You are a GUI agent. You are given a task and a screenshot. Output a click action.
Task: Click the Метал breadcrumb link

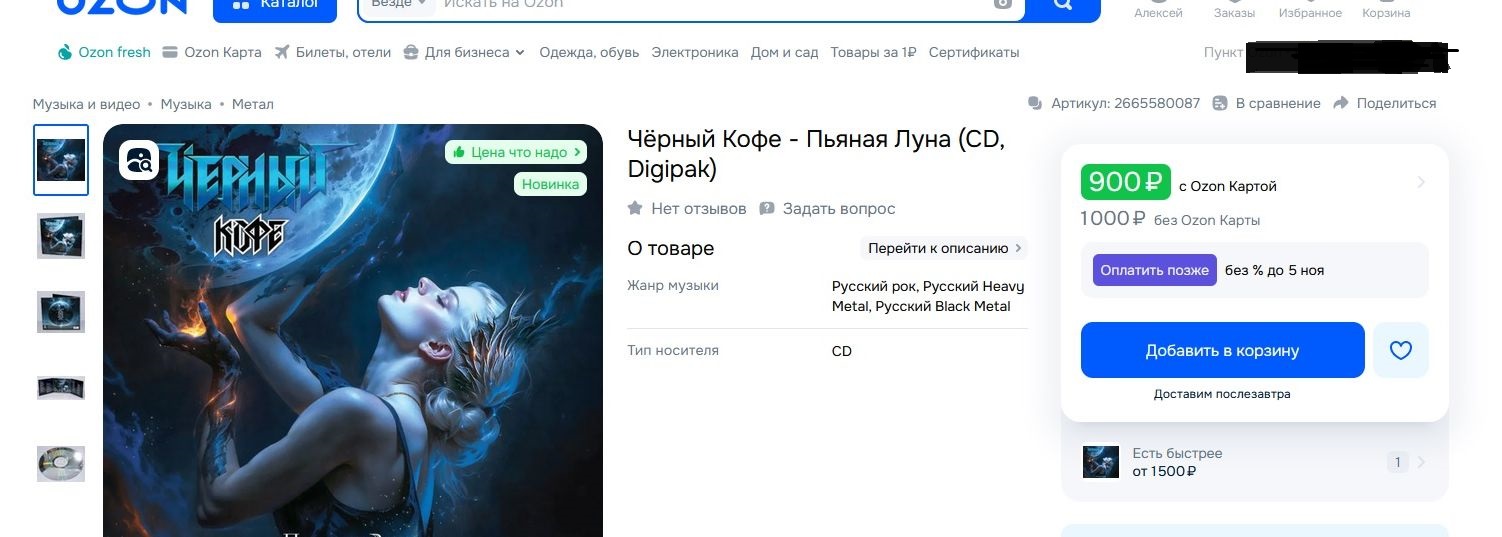click(x=252, y=104)
